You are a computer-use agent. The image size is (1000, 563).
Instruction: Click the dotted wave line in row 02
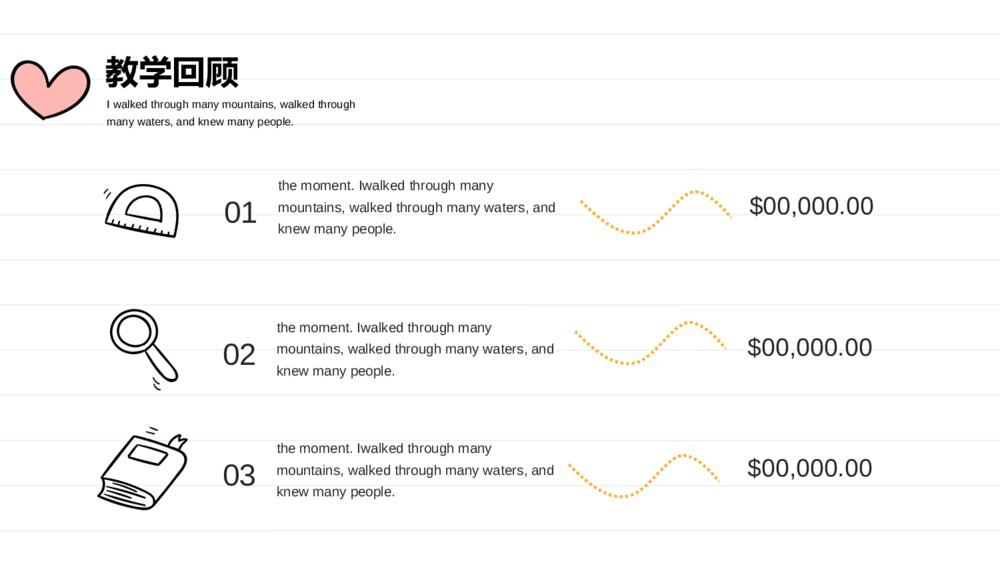650,343
